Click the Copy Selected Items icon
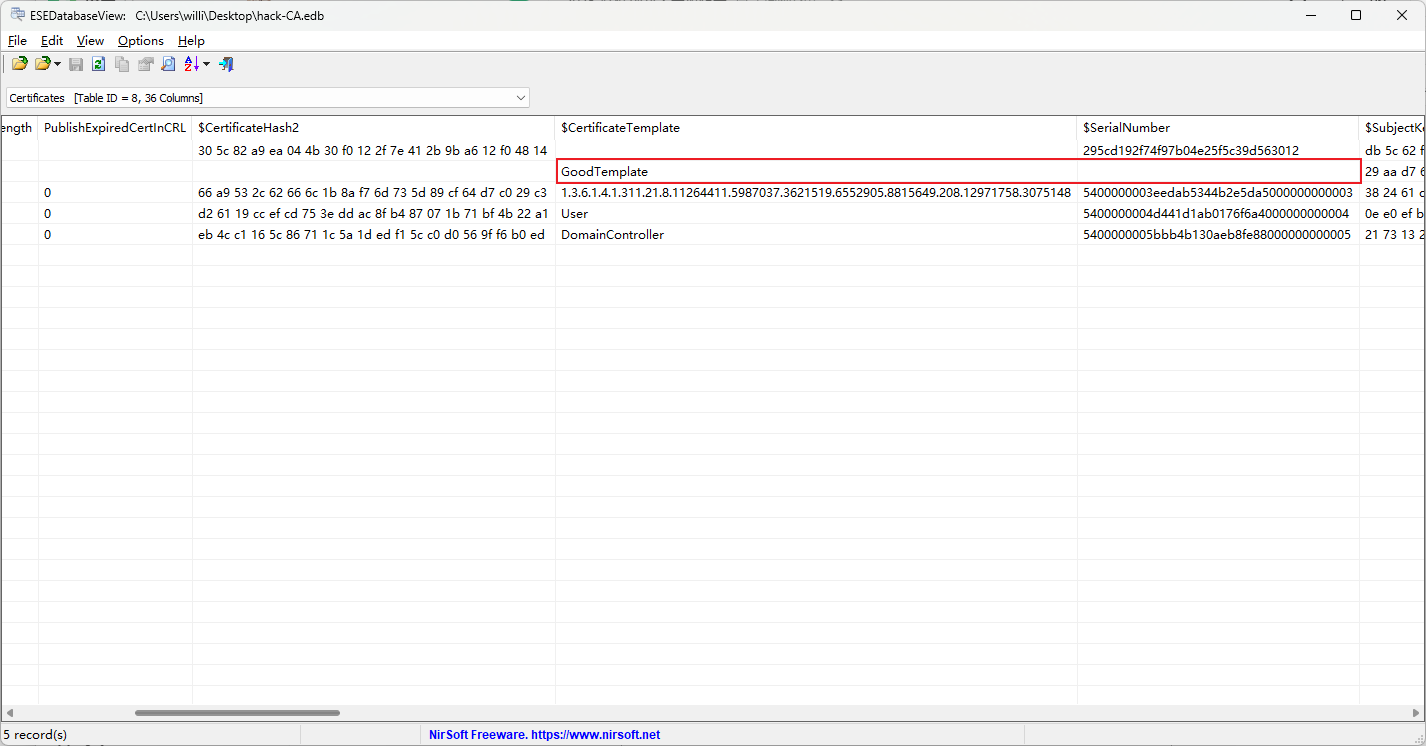This screenshot has width=1426, height=746. pyautogui.click(x=122, y=64)
